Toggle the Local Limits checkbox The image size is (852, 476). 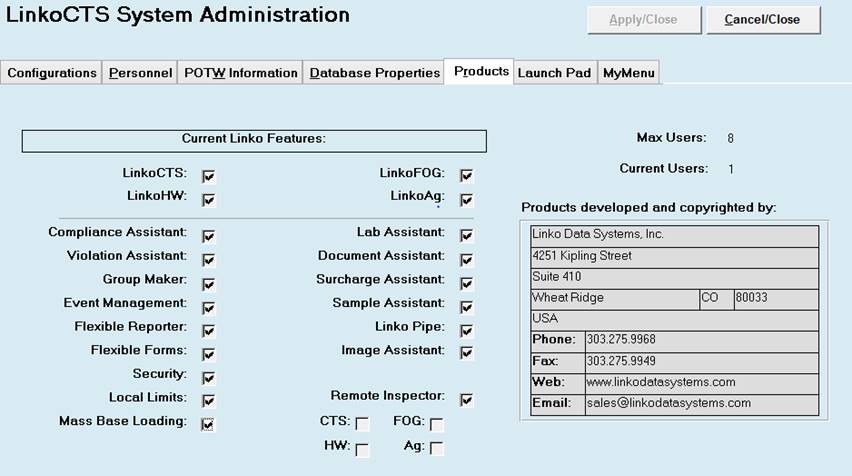209,400
